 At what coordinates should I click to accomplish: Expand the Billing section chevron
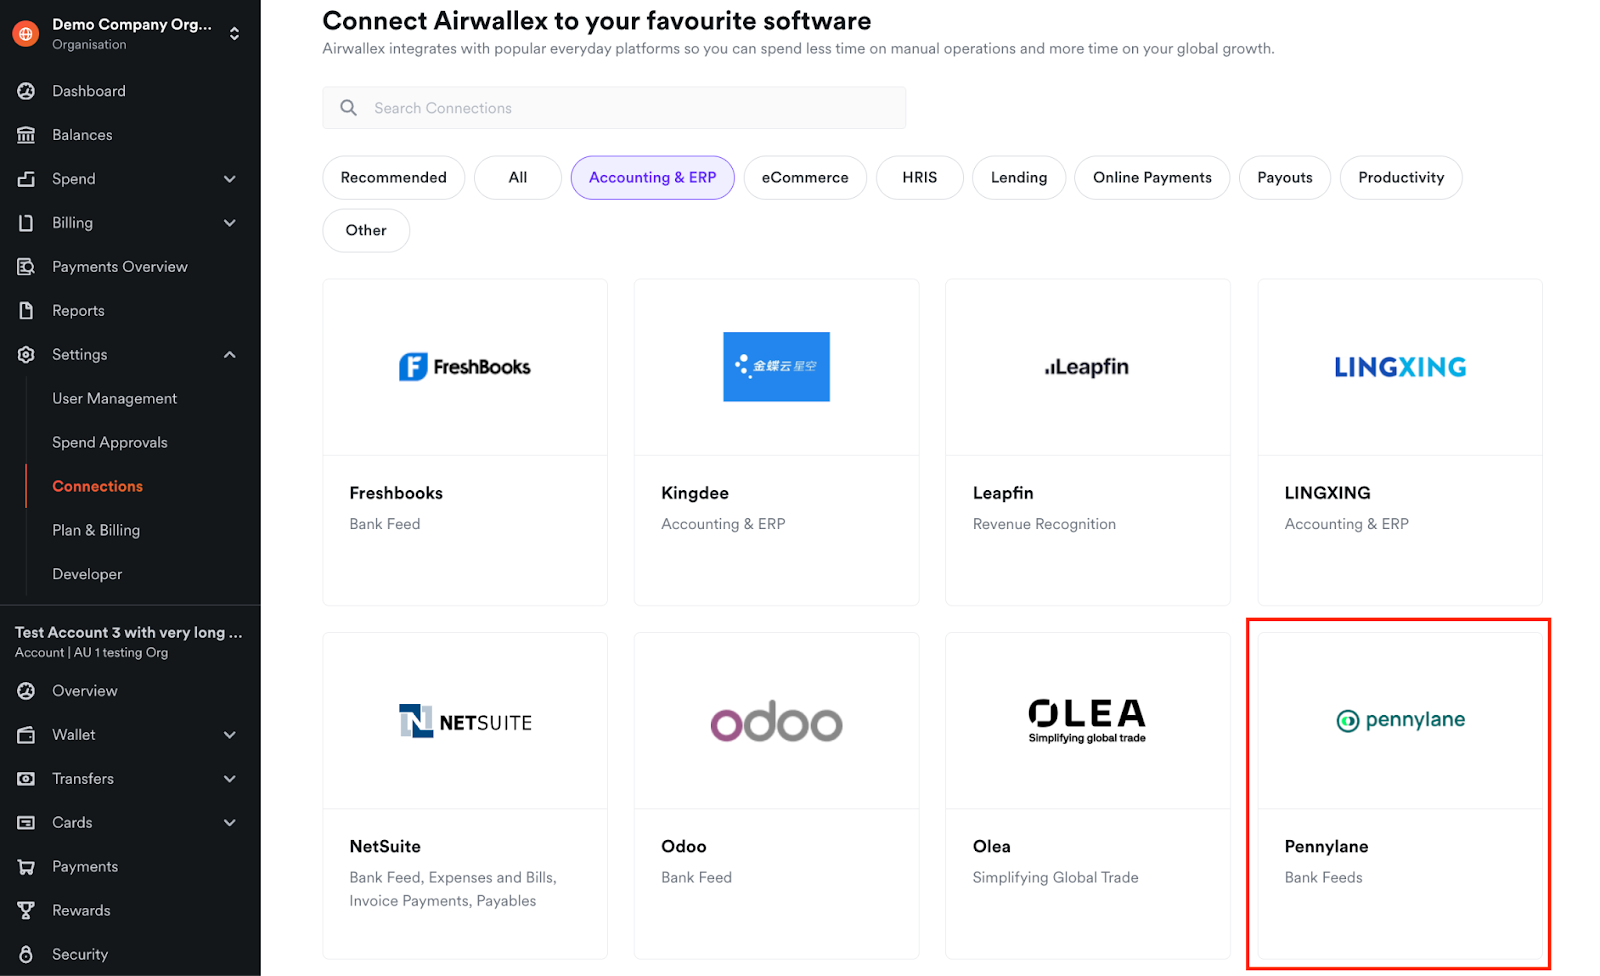point(230,223)
